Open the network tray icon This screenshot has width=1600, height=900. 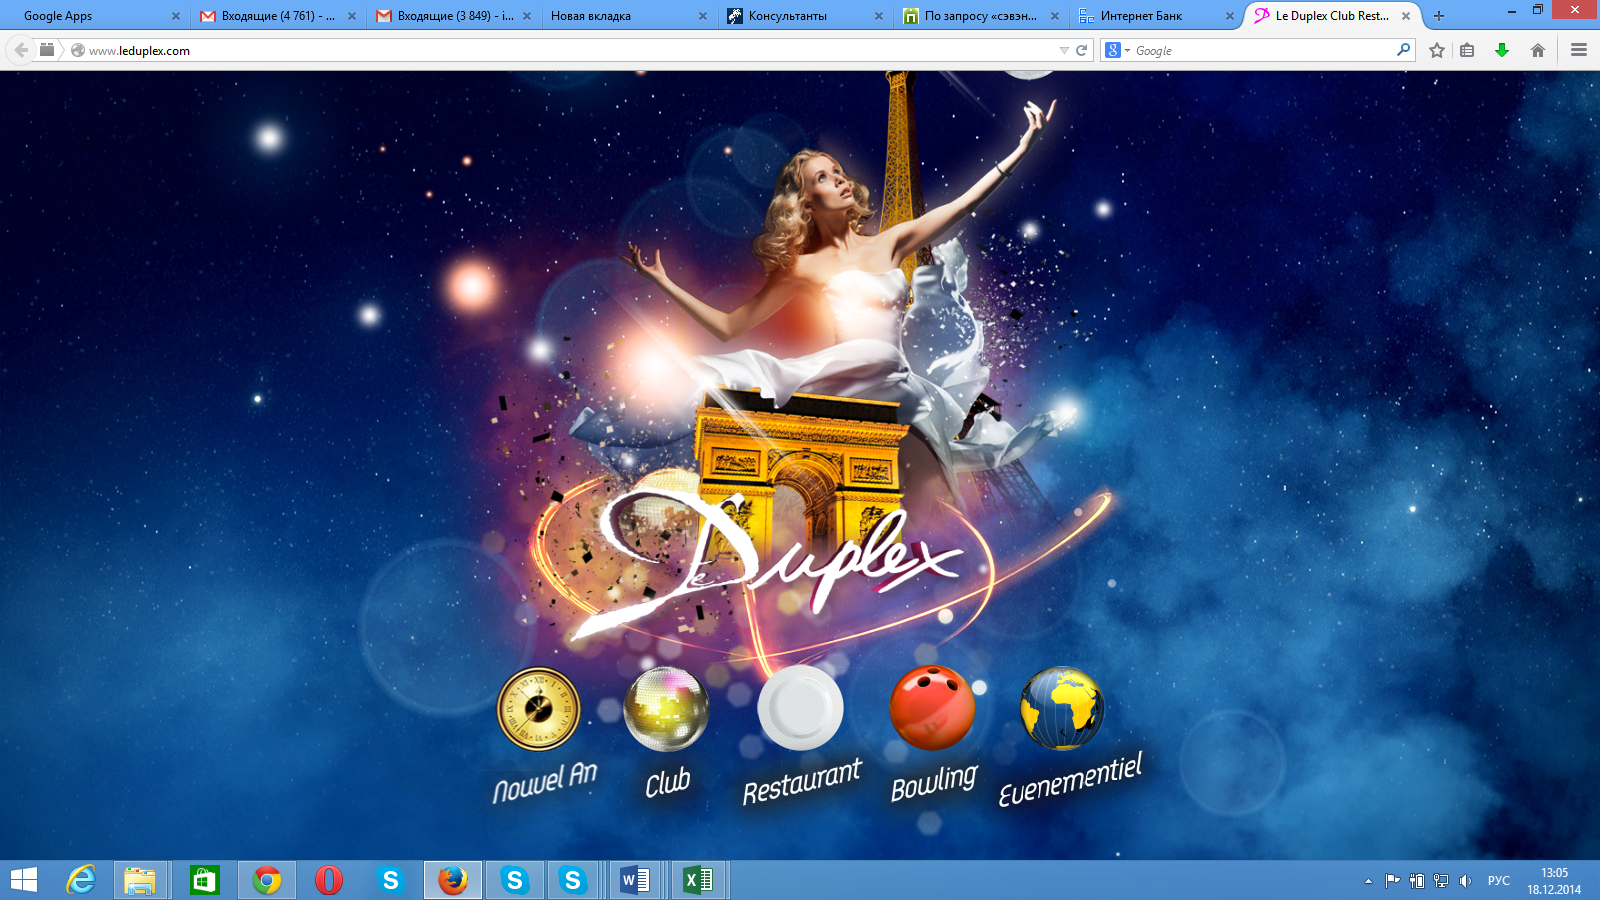(1441, 881)
